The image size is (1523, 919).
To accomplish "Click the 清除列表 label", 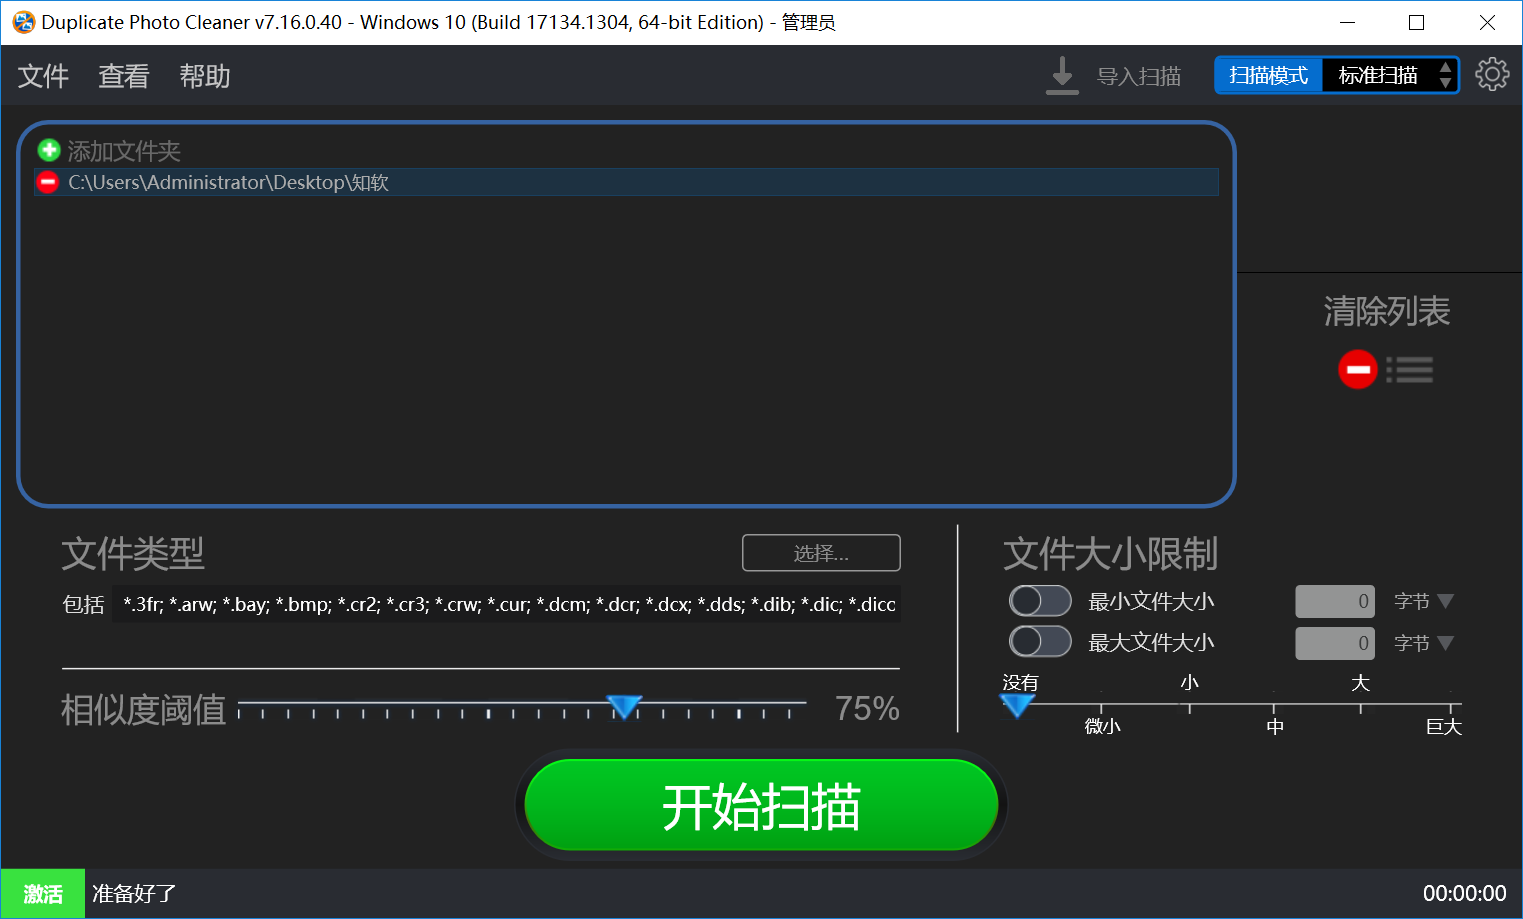I will tap(1387, 311).
